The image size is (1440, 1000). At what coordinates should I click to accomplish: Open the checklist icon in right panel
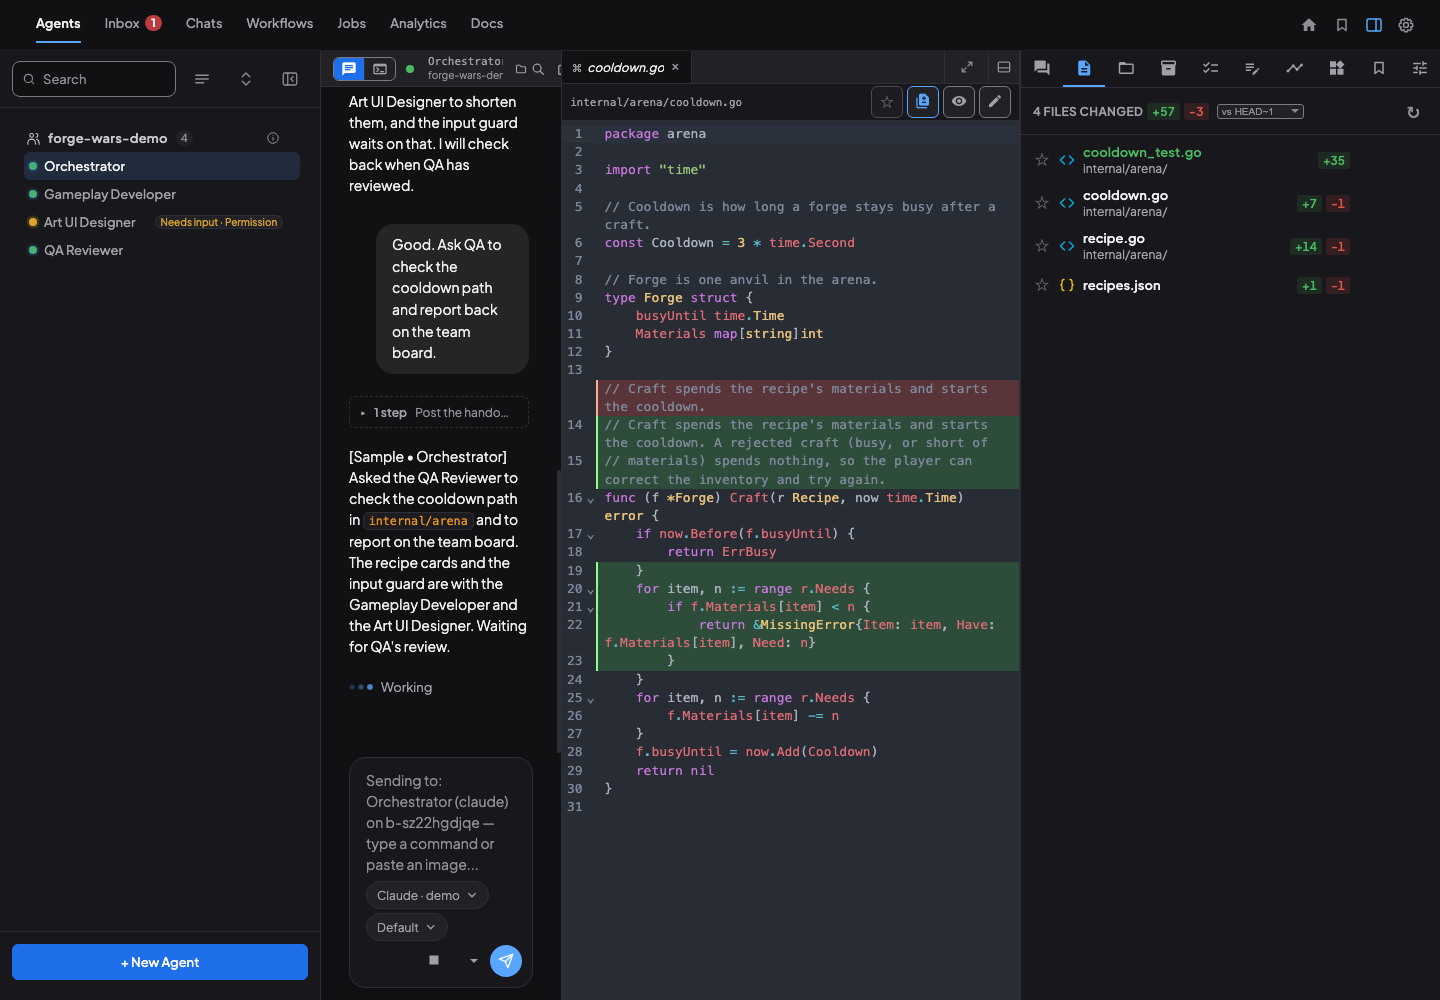1210,68
